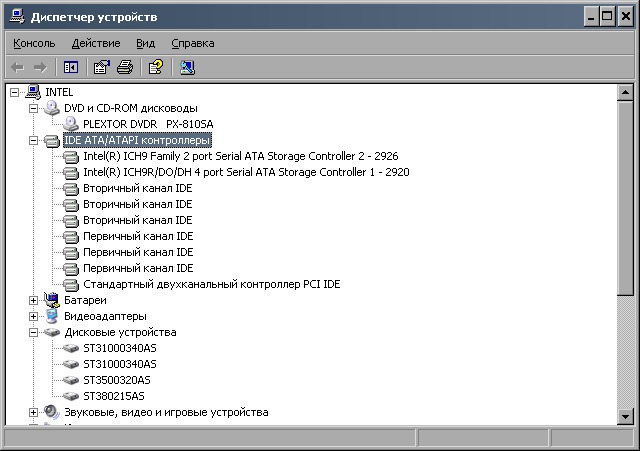Expand the Видеоадаптеры node
The image size is (640, 451).
34,316
